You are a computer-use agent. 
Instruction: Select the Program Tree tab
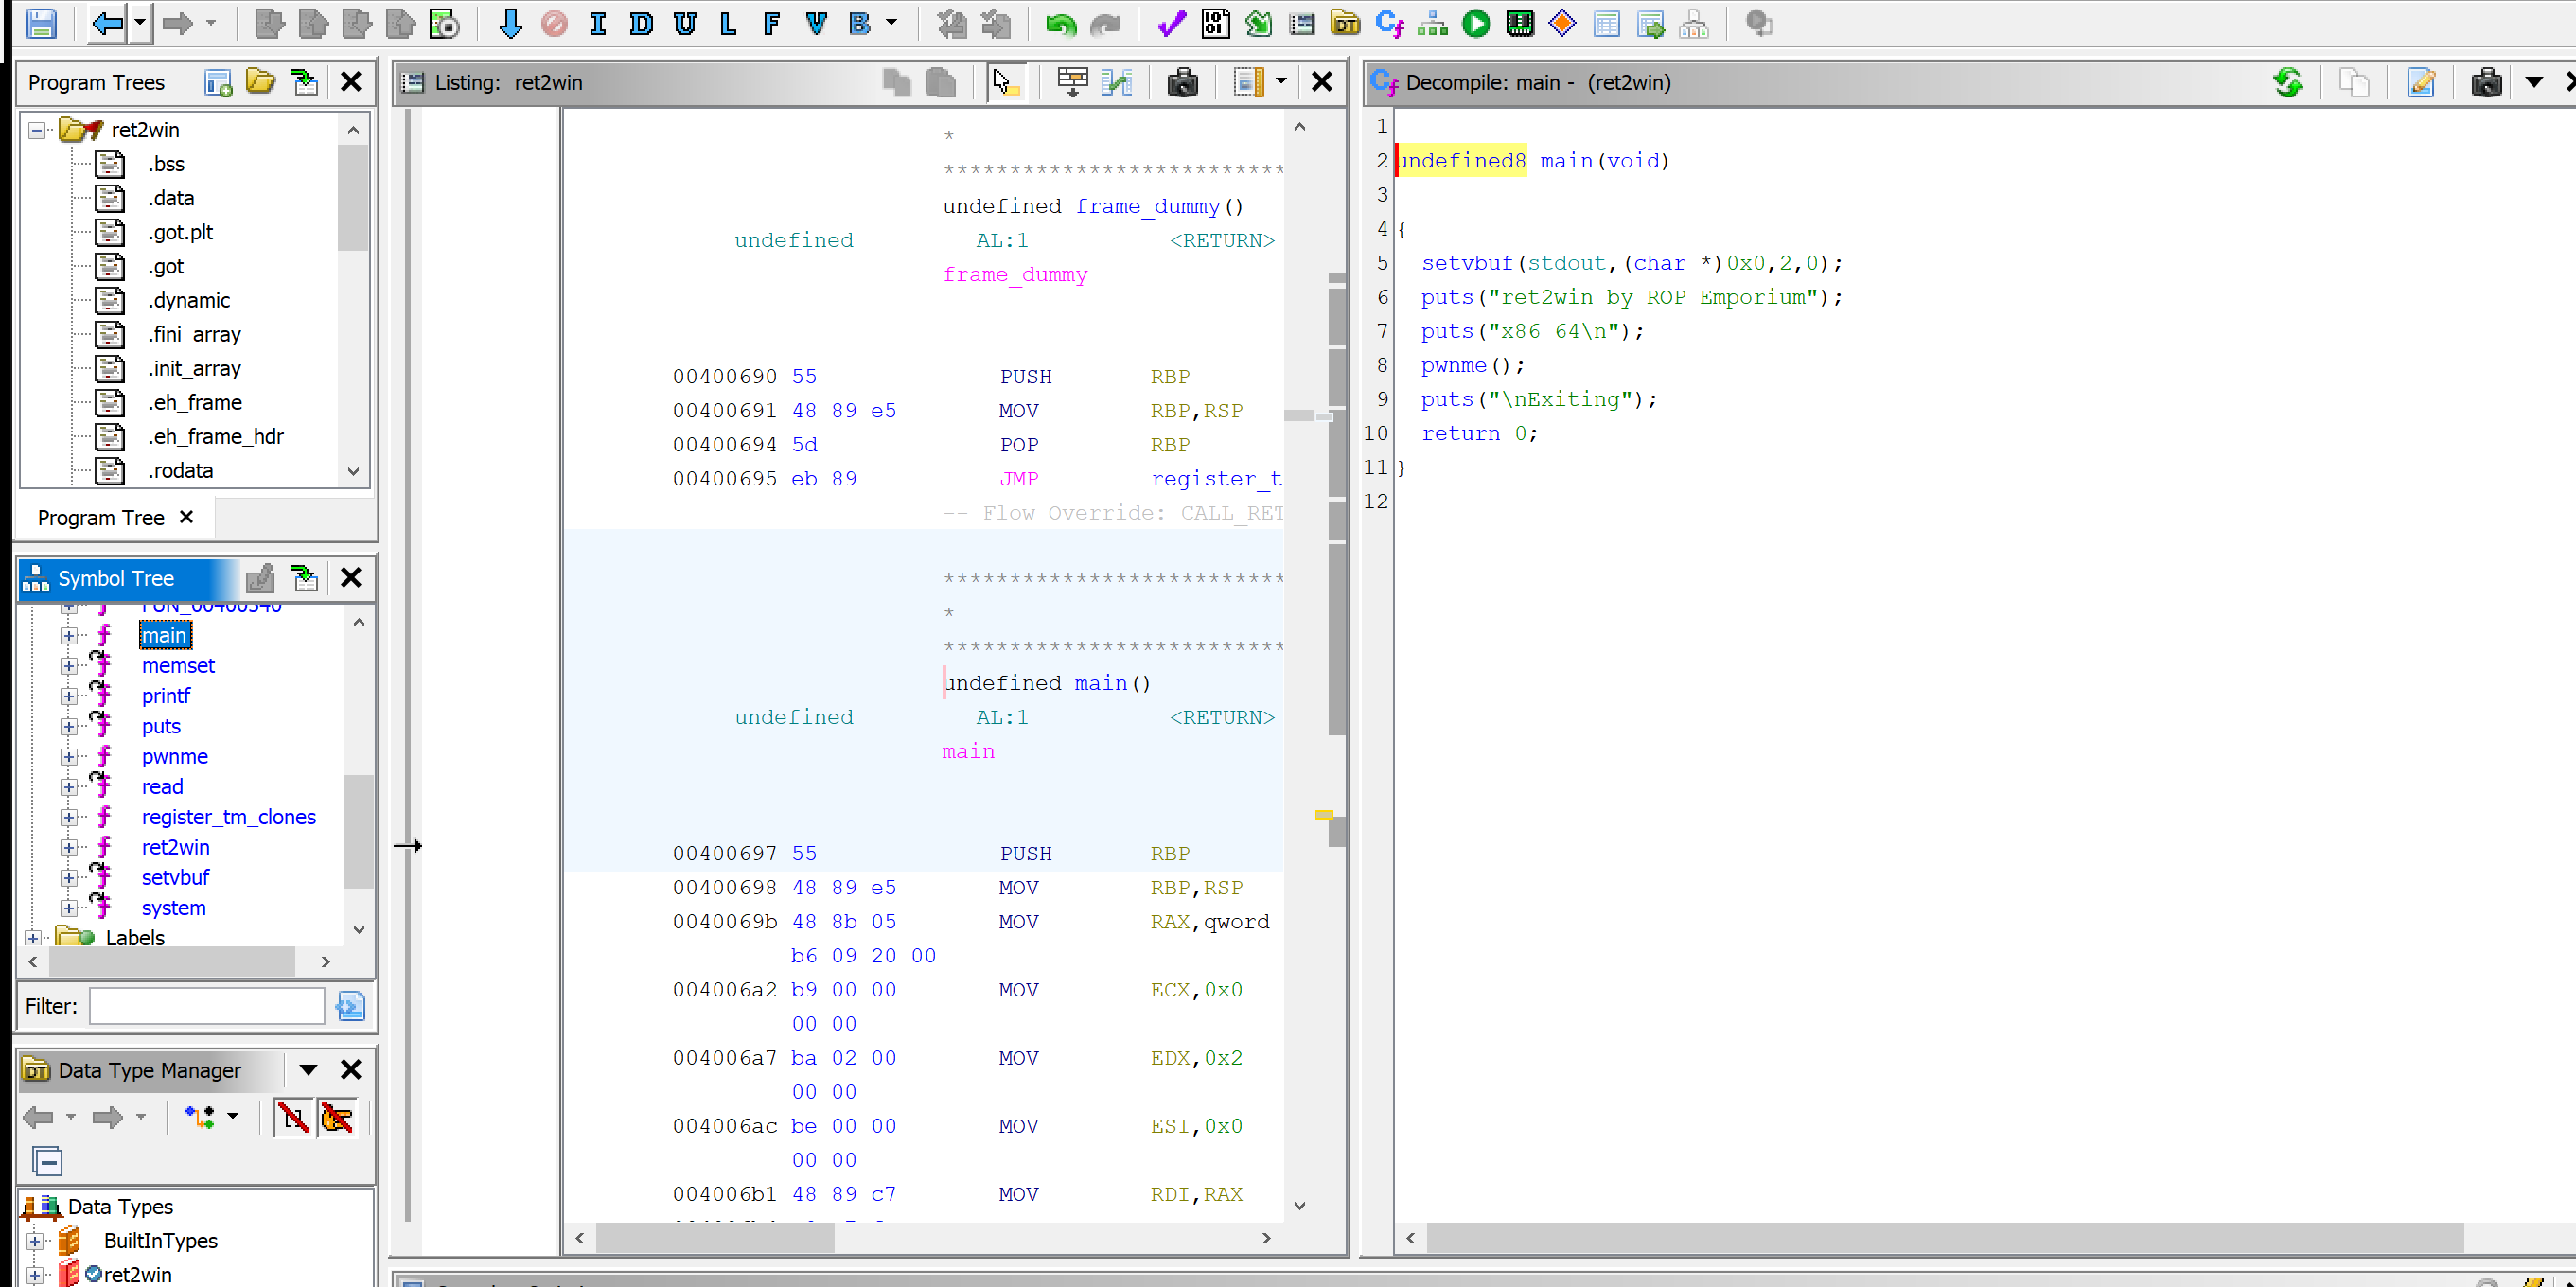(x=101, y=518)
